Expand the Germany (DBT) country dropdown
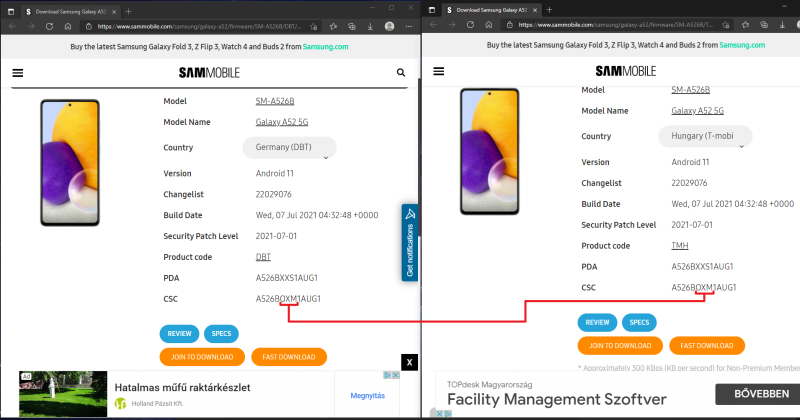 289,147
